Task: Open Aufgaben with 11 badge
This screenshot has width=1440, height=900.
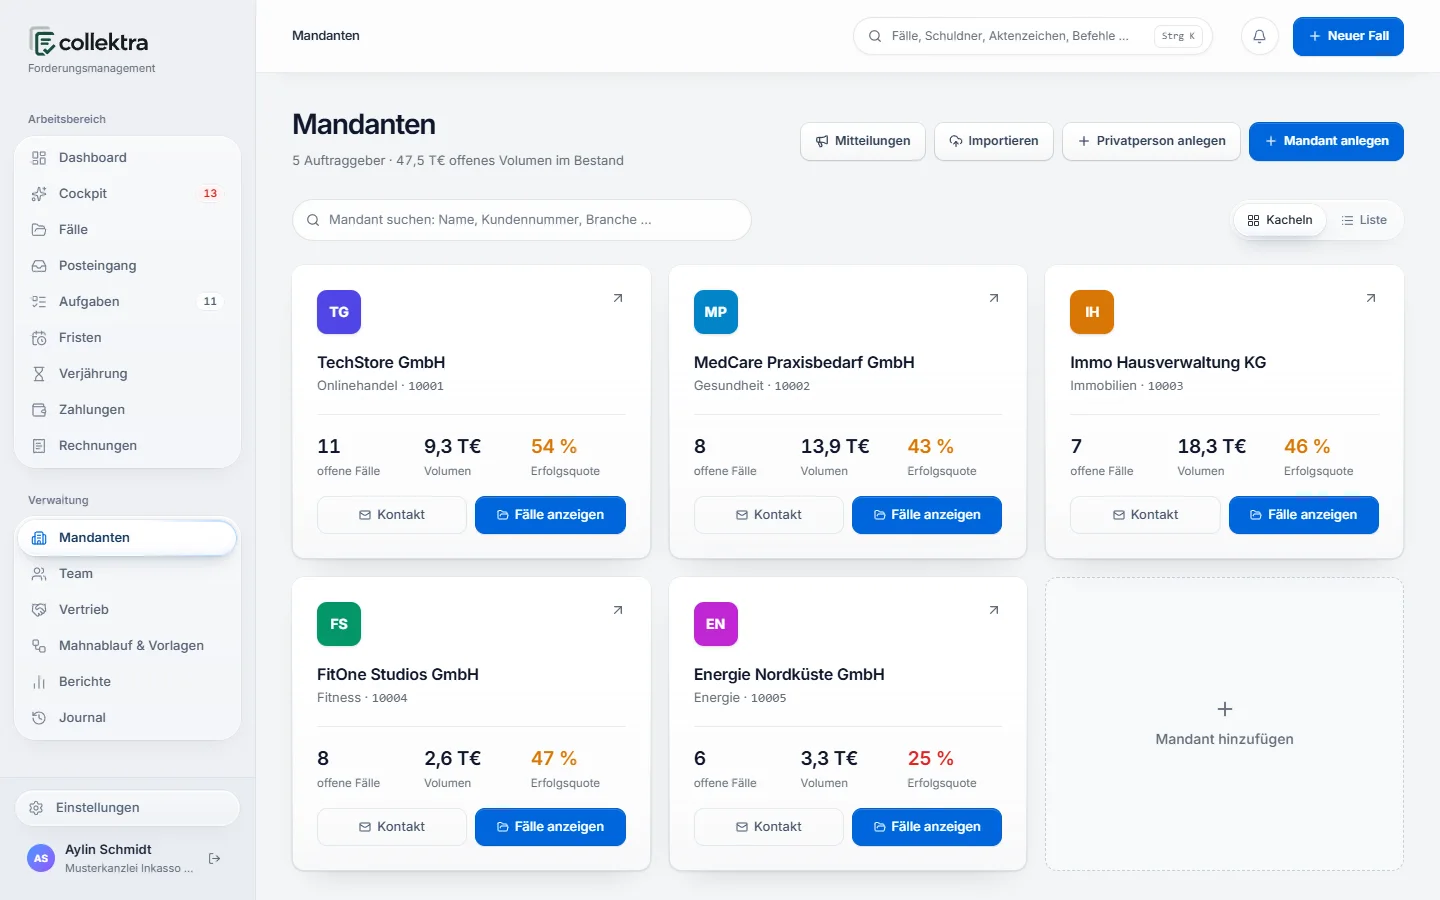Action: click(128, 302)
